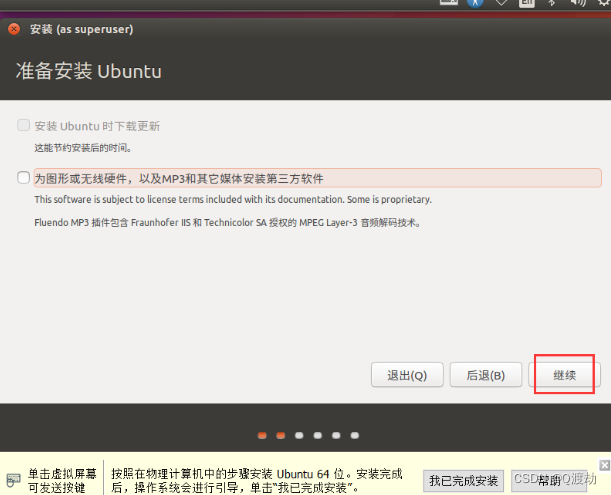Image resolution: width=611 pixels, height=495 pixels.
Task: Open the on-screen keyboard indicator in top panel
Action: [449, 2]
